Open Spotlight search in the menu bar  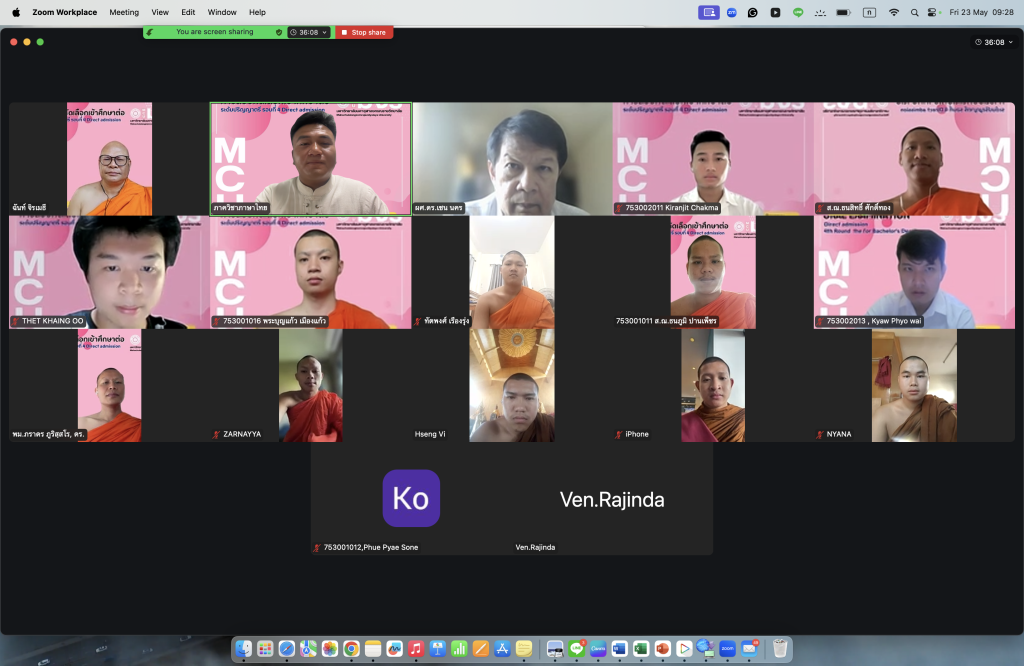[x=914, y=12]
